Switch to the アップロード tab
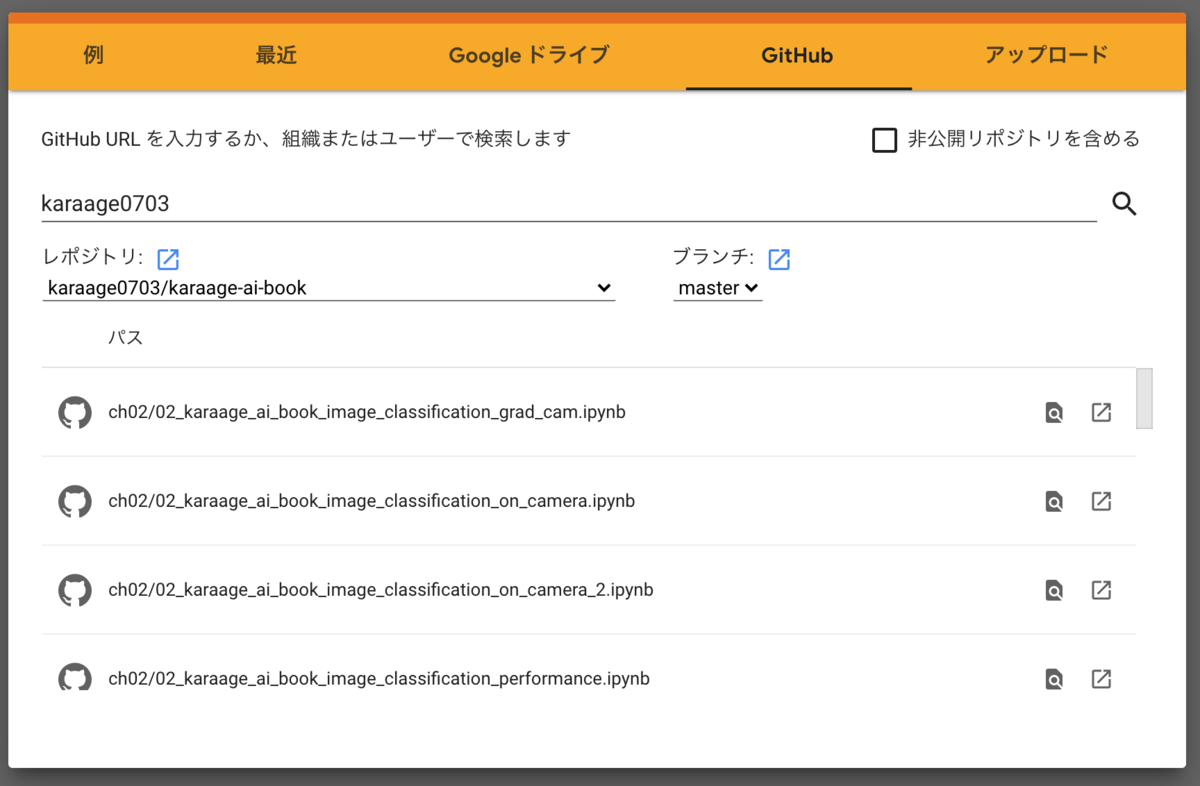 (x=1046, y=55)
